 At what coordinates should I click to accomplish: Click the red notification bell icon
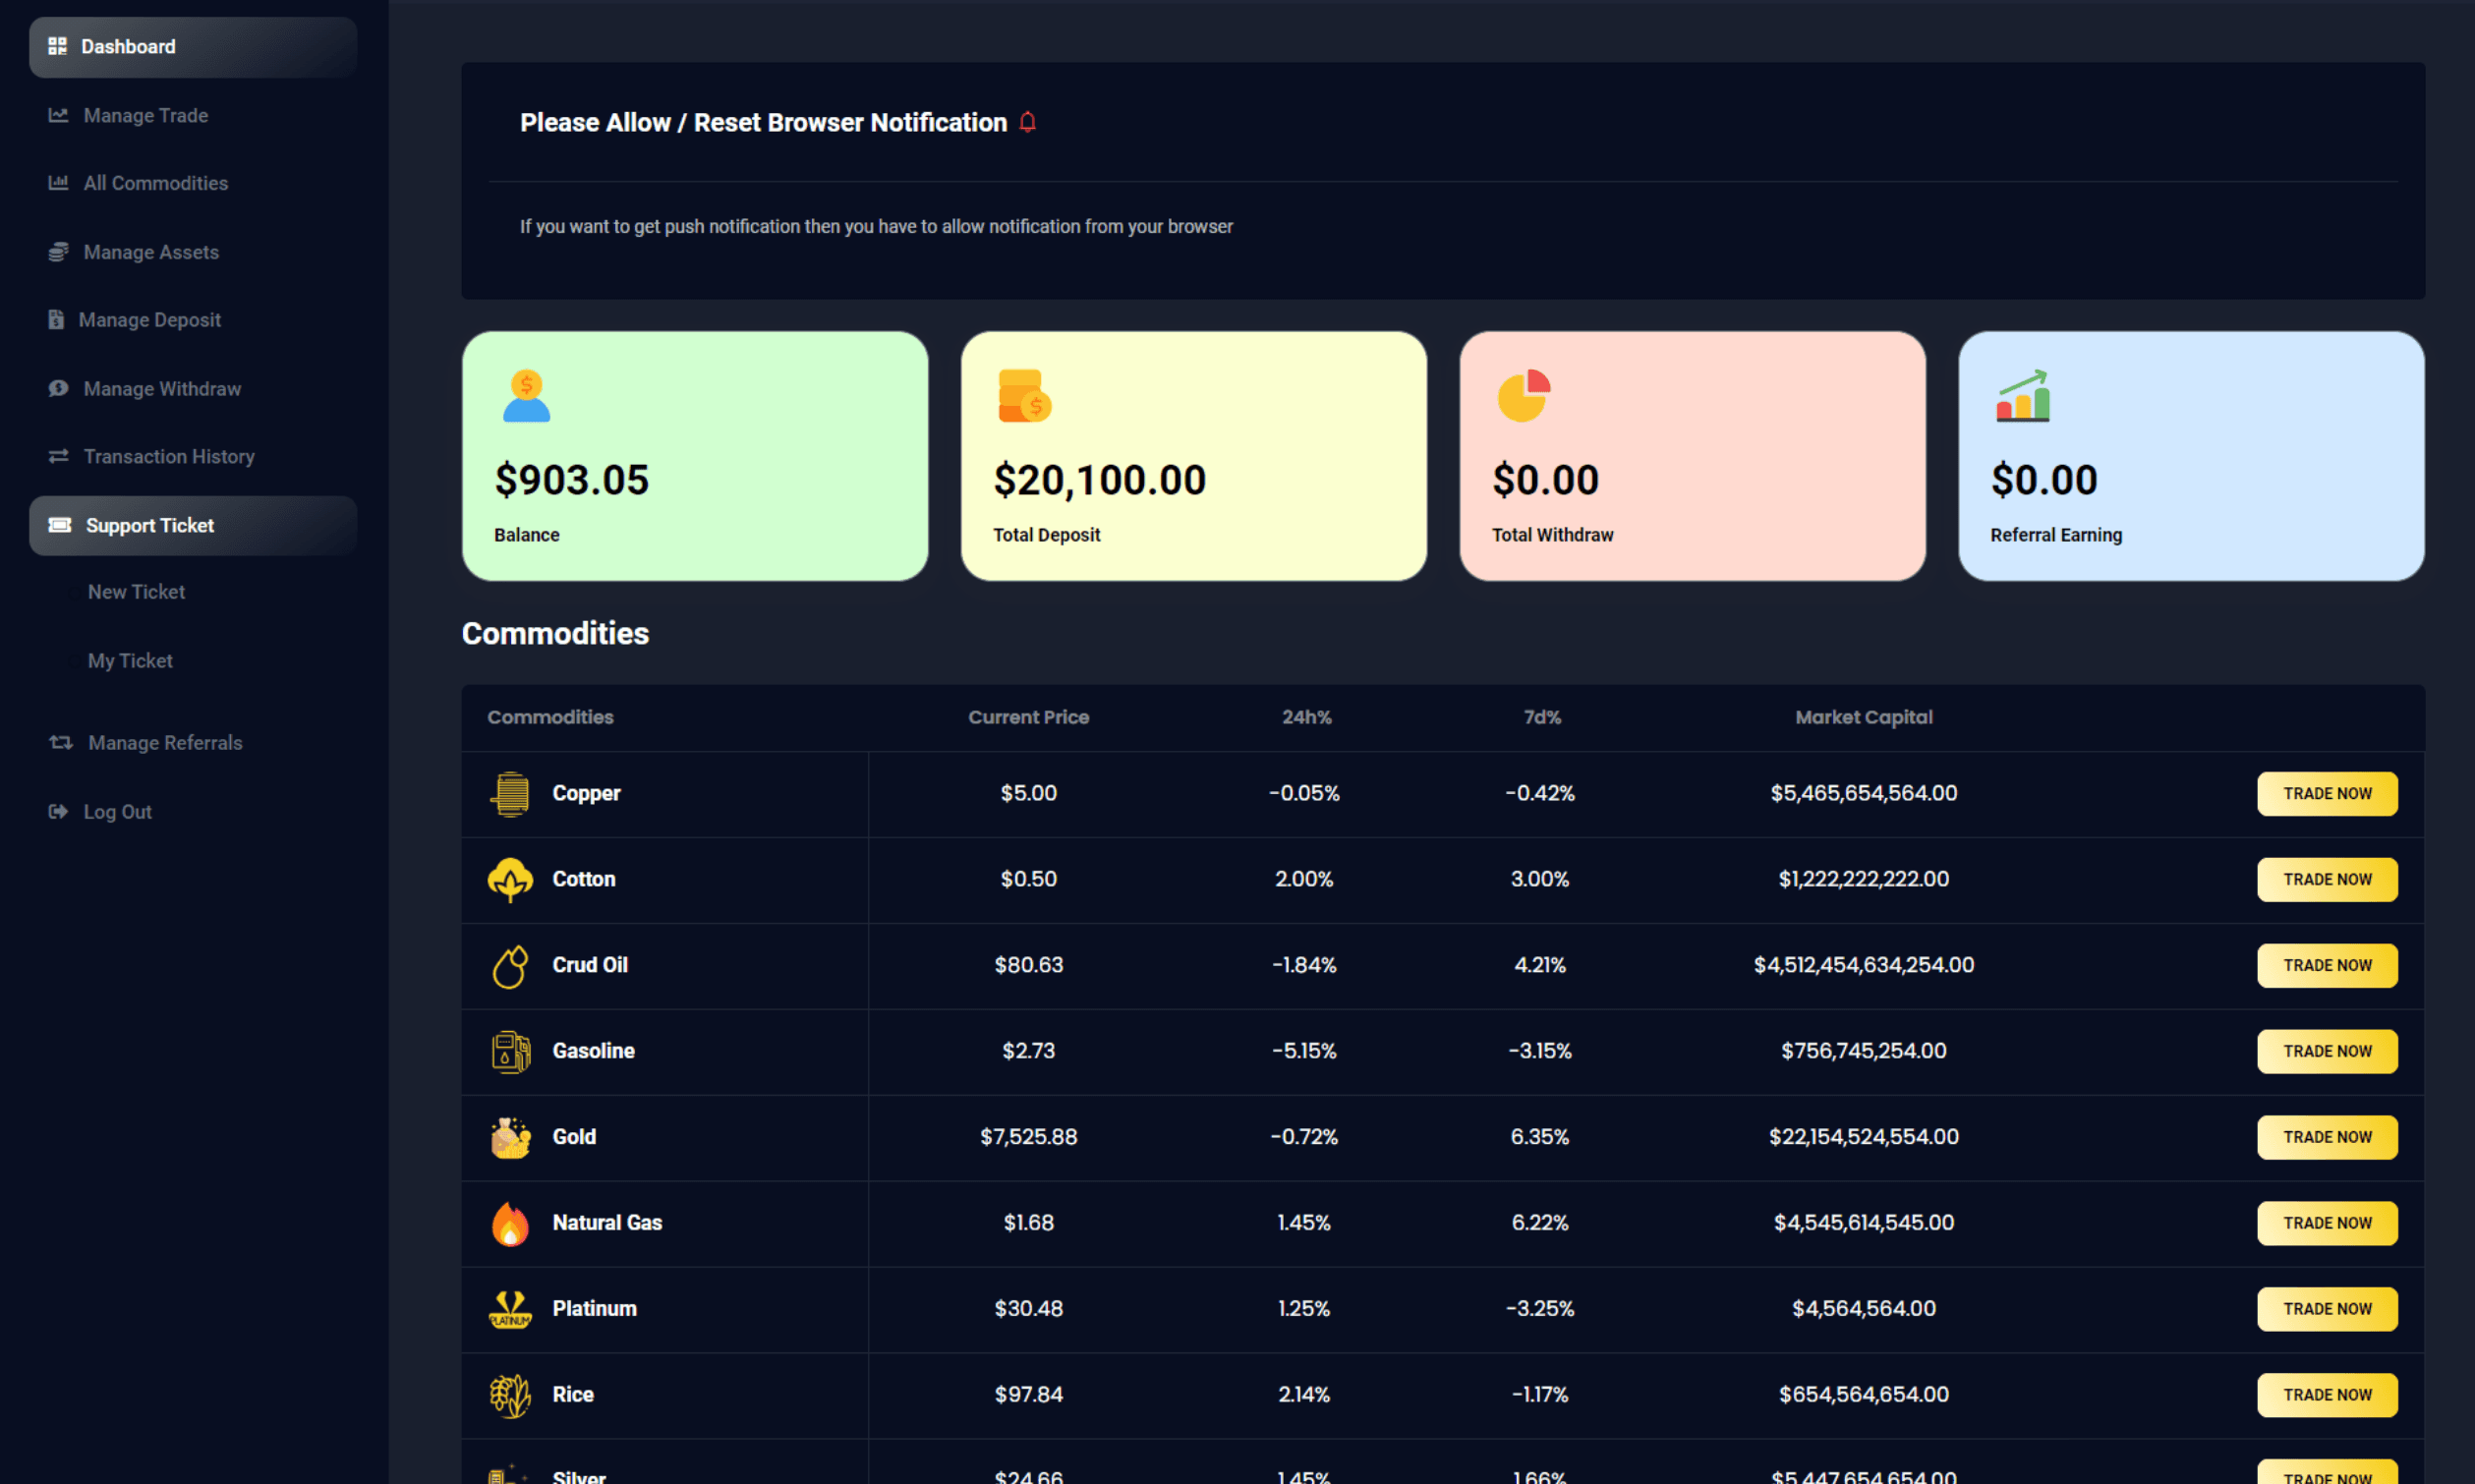click(1026, 121)
